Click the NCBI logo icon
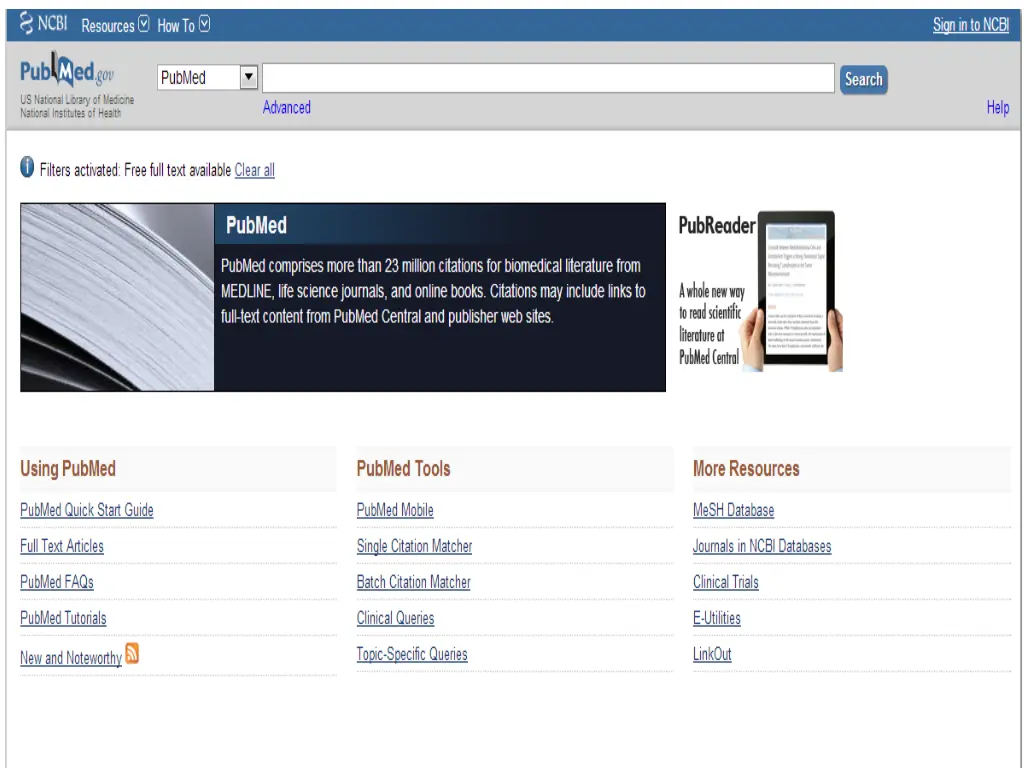Viewport: 1024px width, 768px height. tap(26, 24)
